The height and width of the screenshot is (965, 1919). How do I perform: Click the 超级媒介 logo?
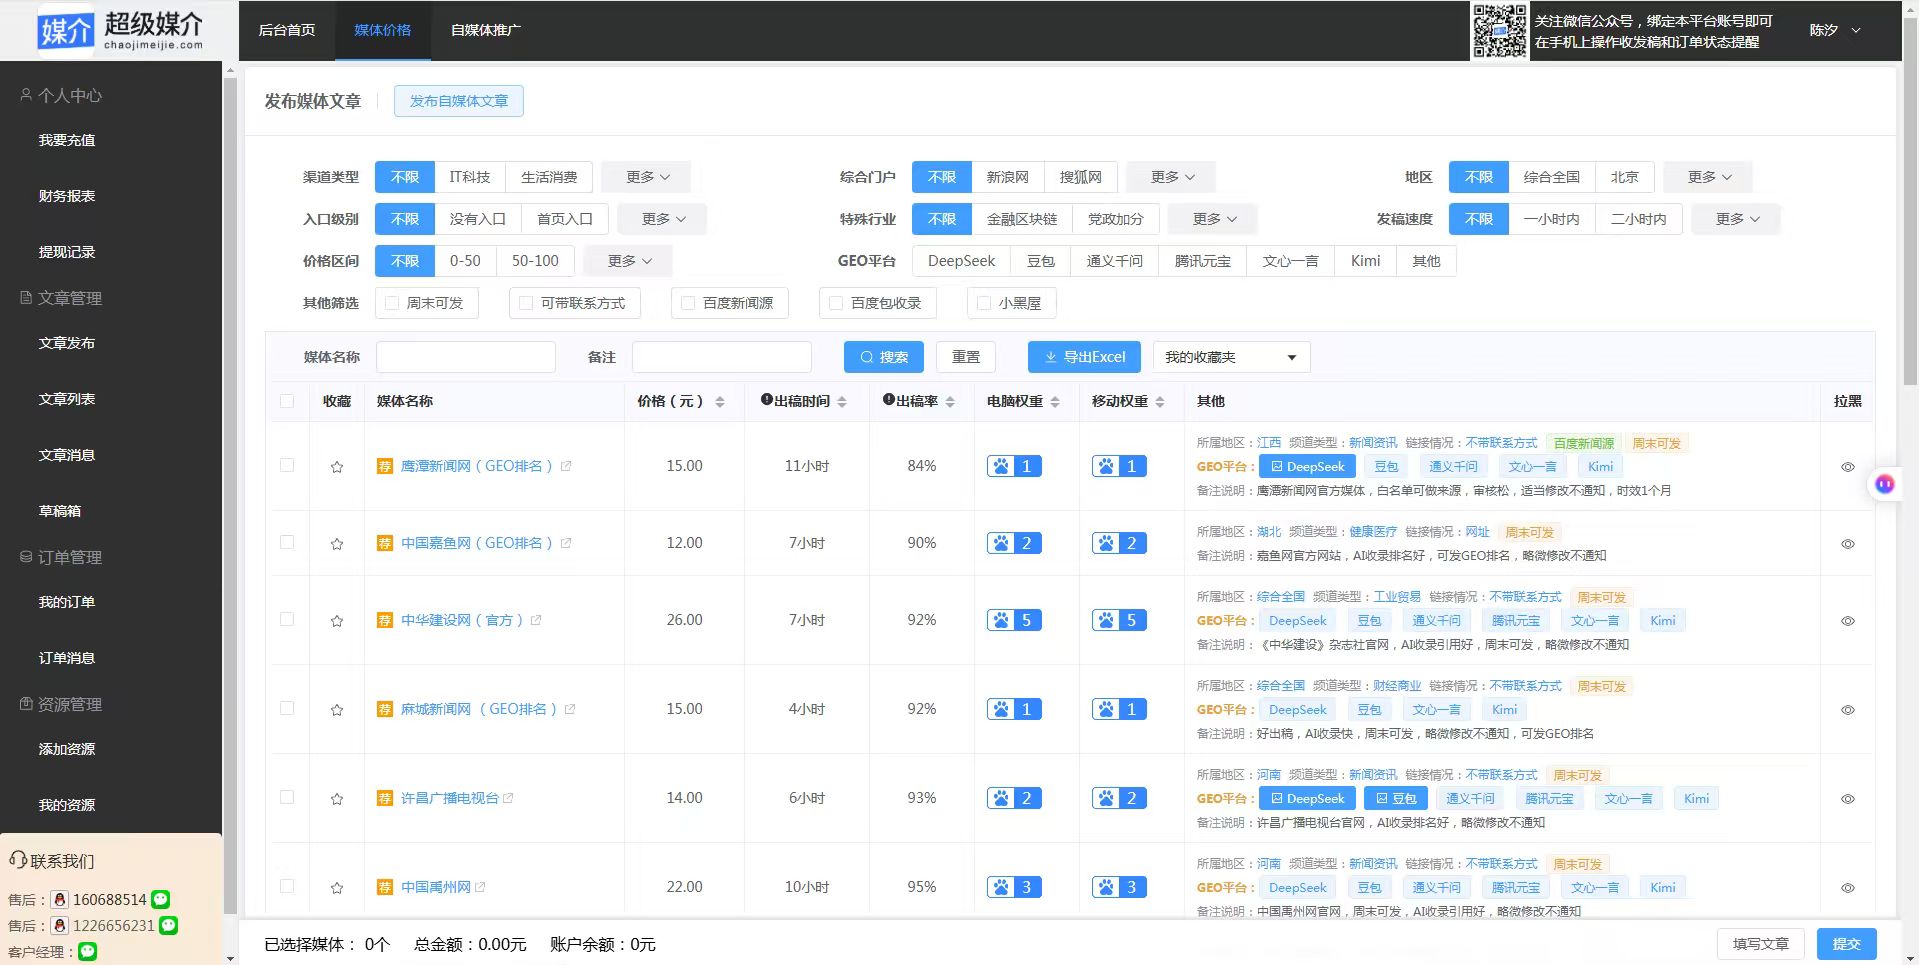pyautogui.click(x=120, y=30)
